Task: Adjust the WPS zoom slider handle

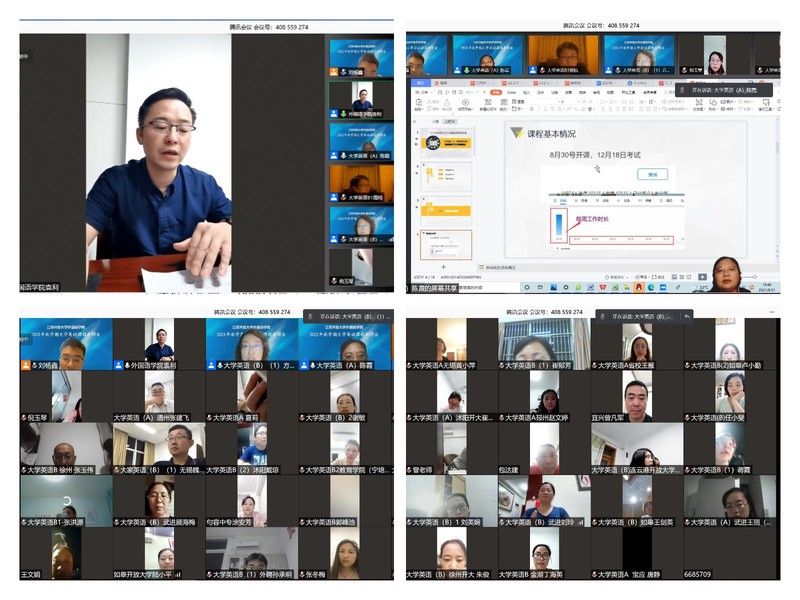Action: 755,277
